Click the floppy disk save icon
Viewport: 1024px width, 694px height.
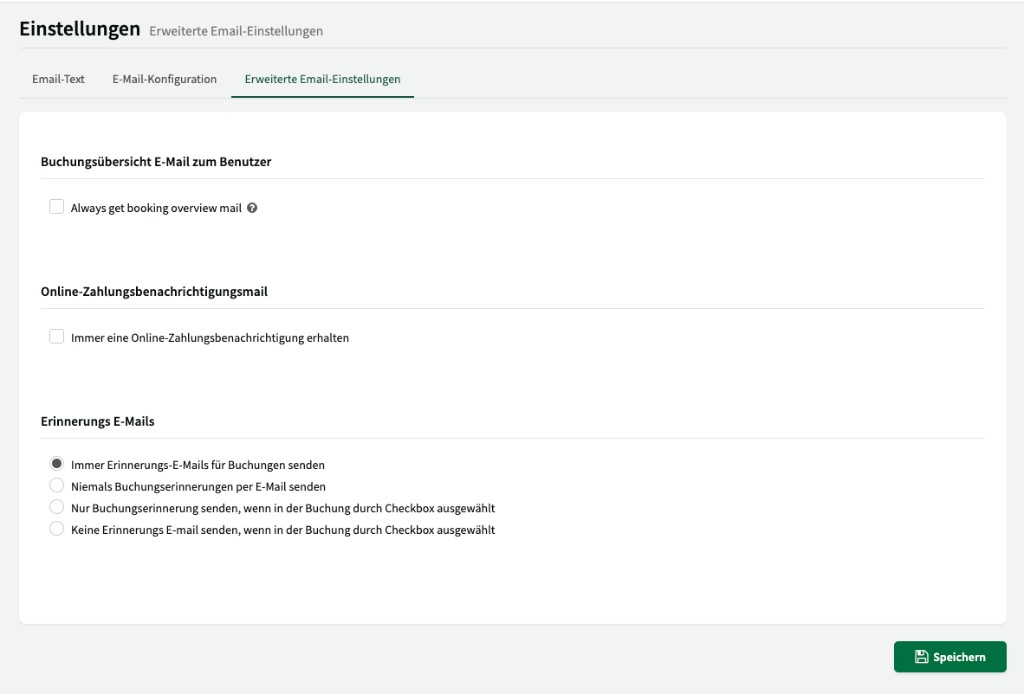[x=921, y=657]
